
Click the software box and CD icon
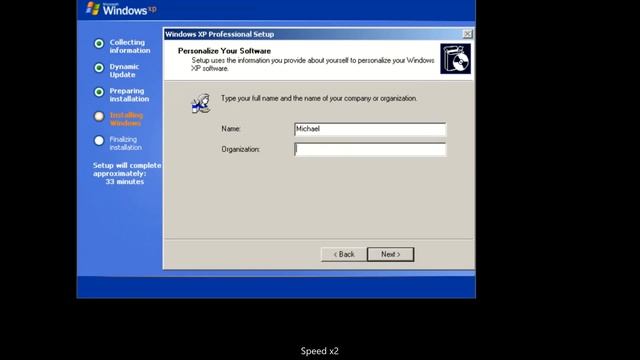pyautogui.click(x=456, y=59)
